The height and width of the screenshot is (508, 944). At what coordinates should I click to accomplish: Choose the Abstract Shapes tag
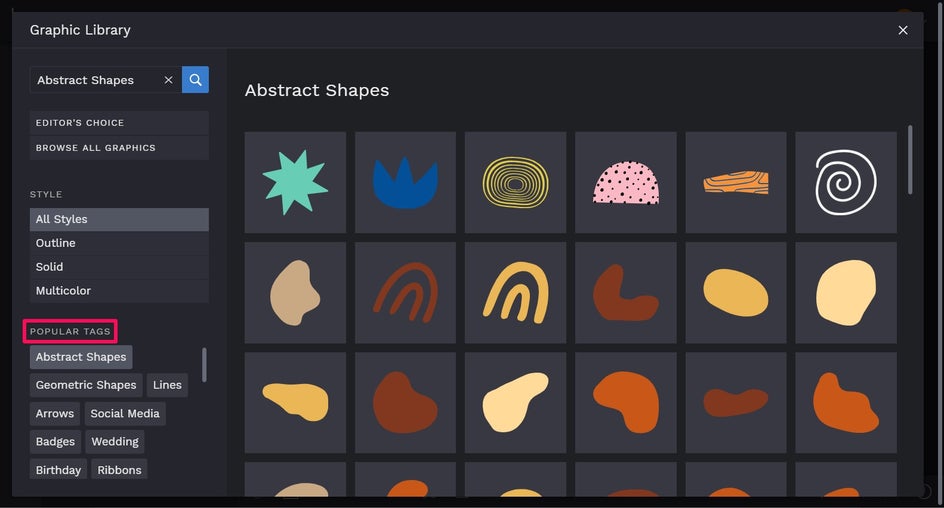click(x=81, y=357)
